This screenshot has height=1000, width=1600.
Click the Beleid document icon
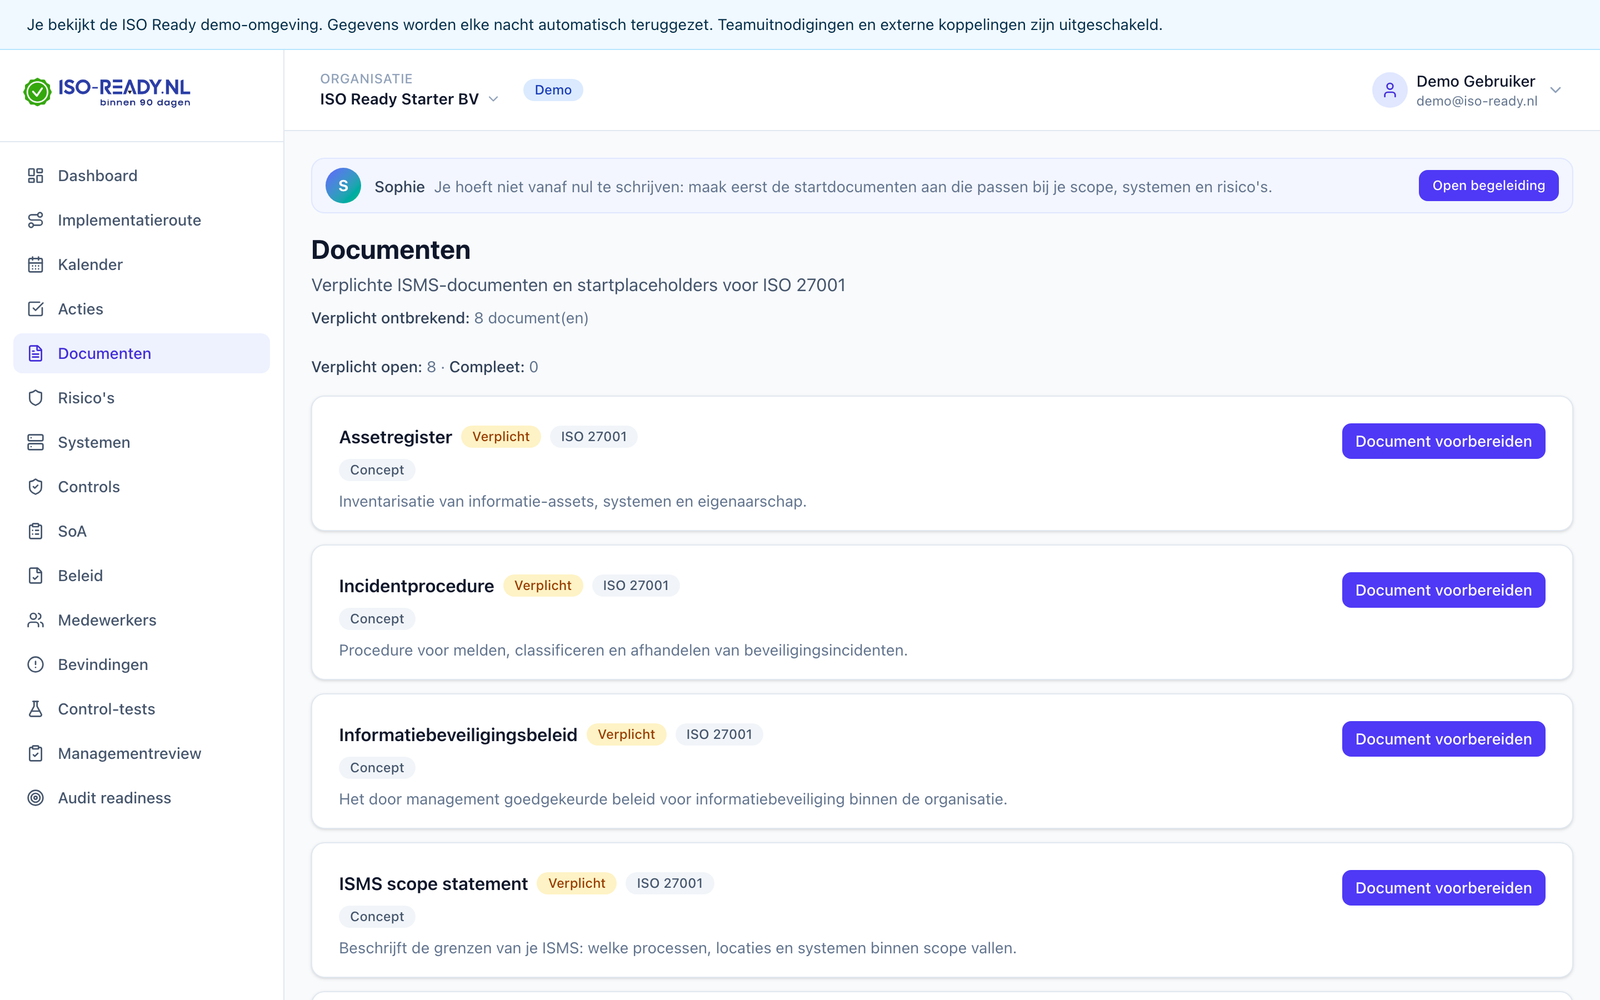36,576
